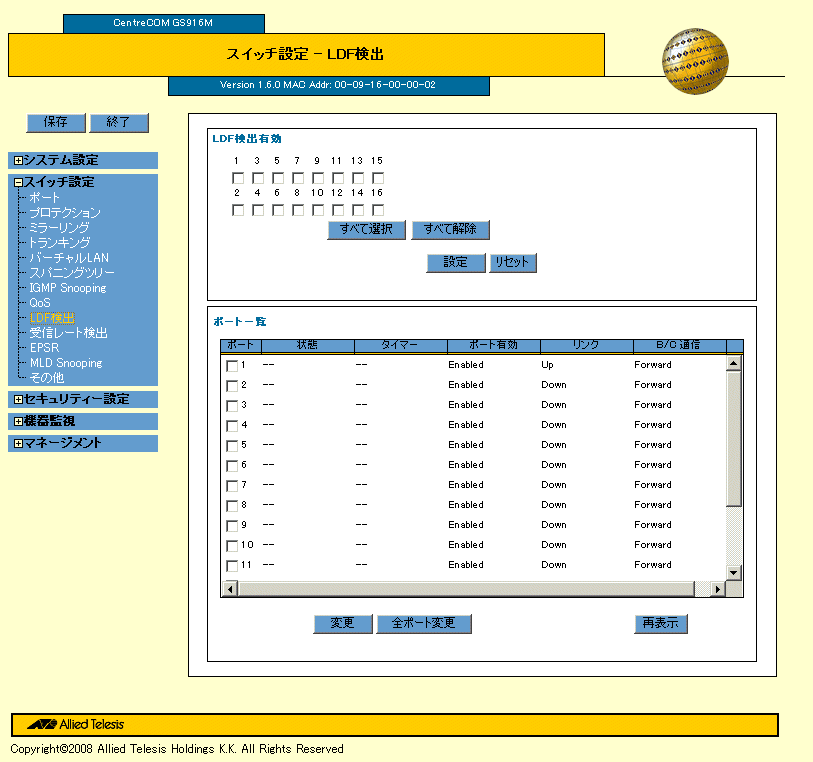Expand the システム設定 menu section
813x762 pixels.
18,160
